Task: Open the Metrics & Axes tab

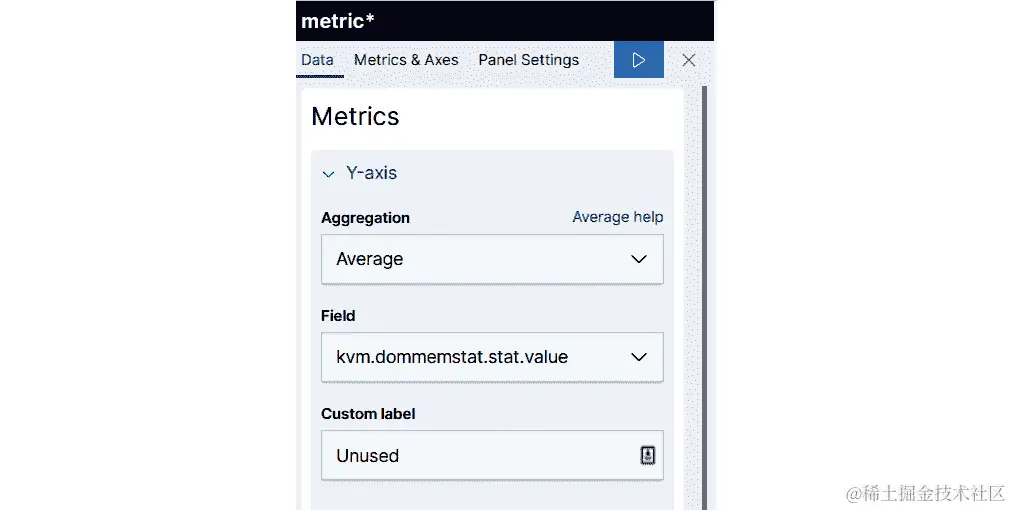Action: (406, 60)
